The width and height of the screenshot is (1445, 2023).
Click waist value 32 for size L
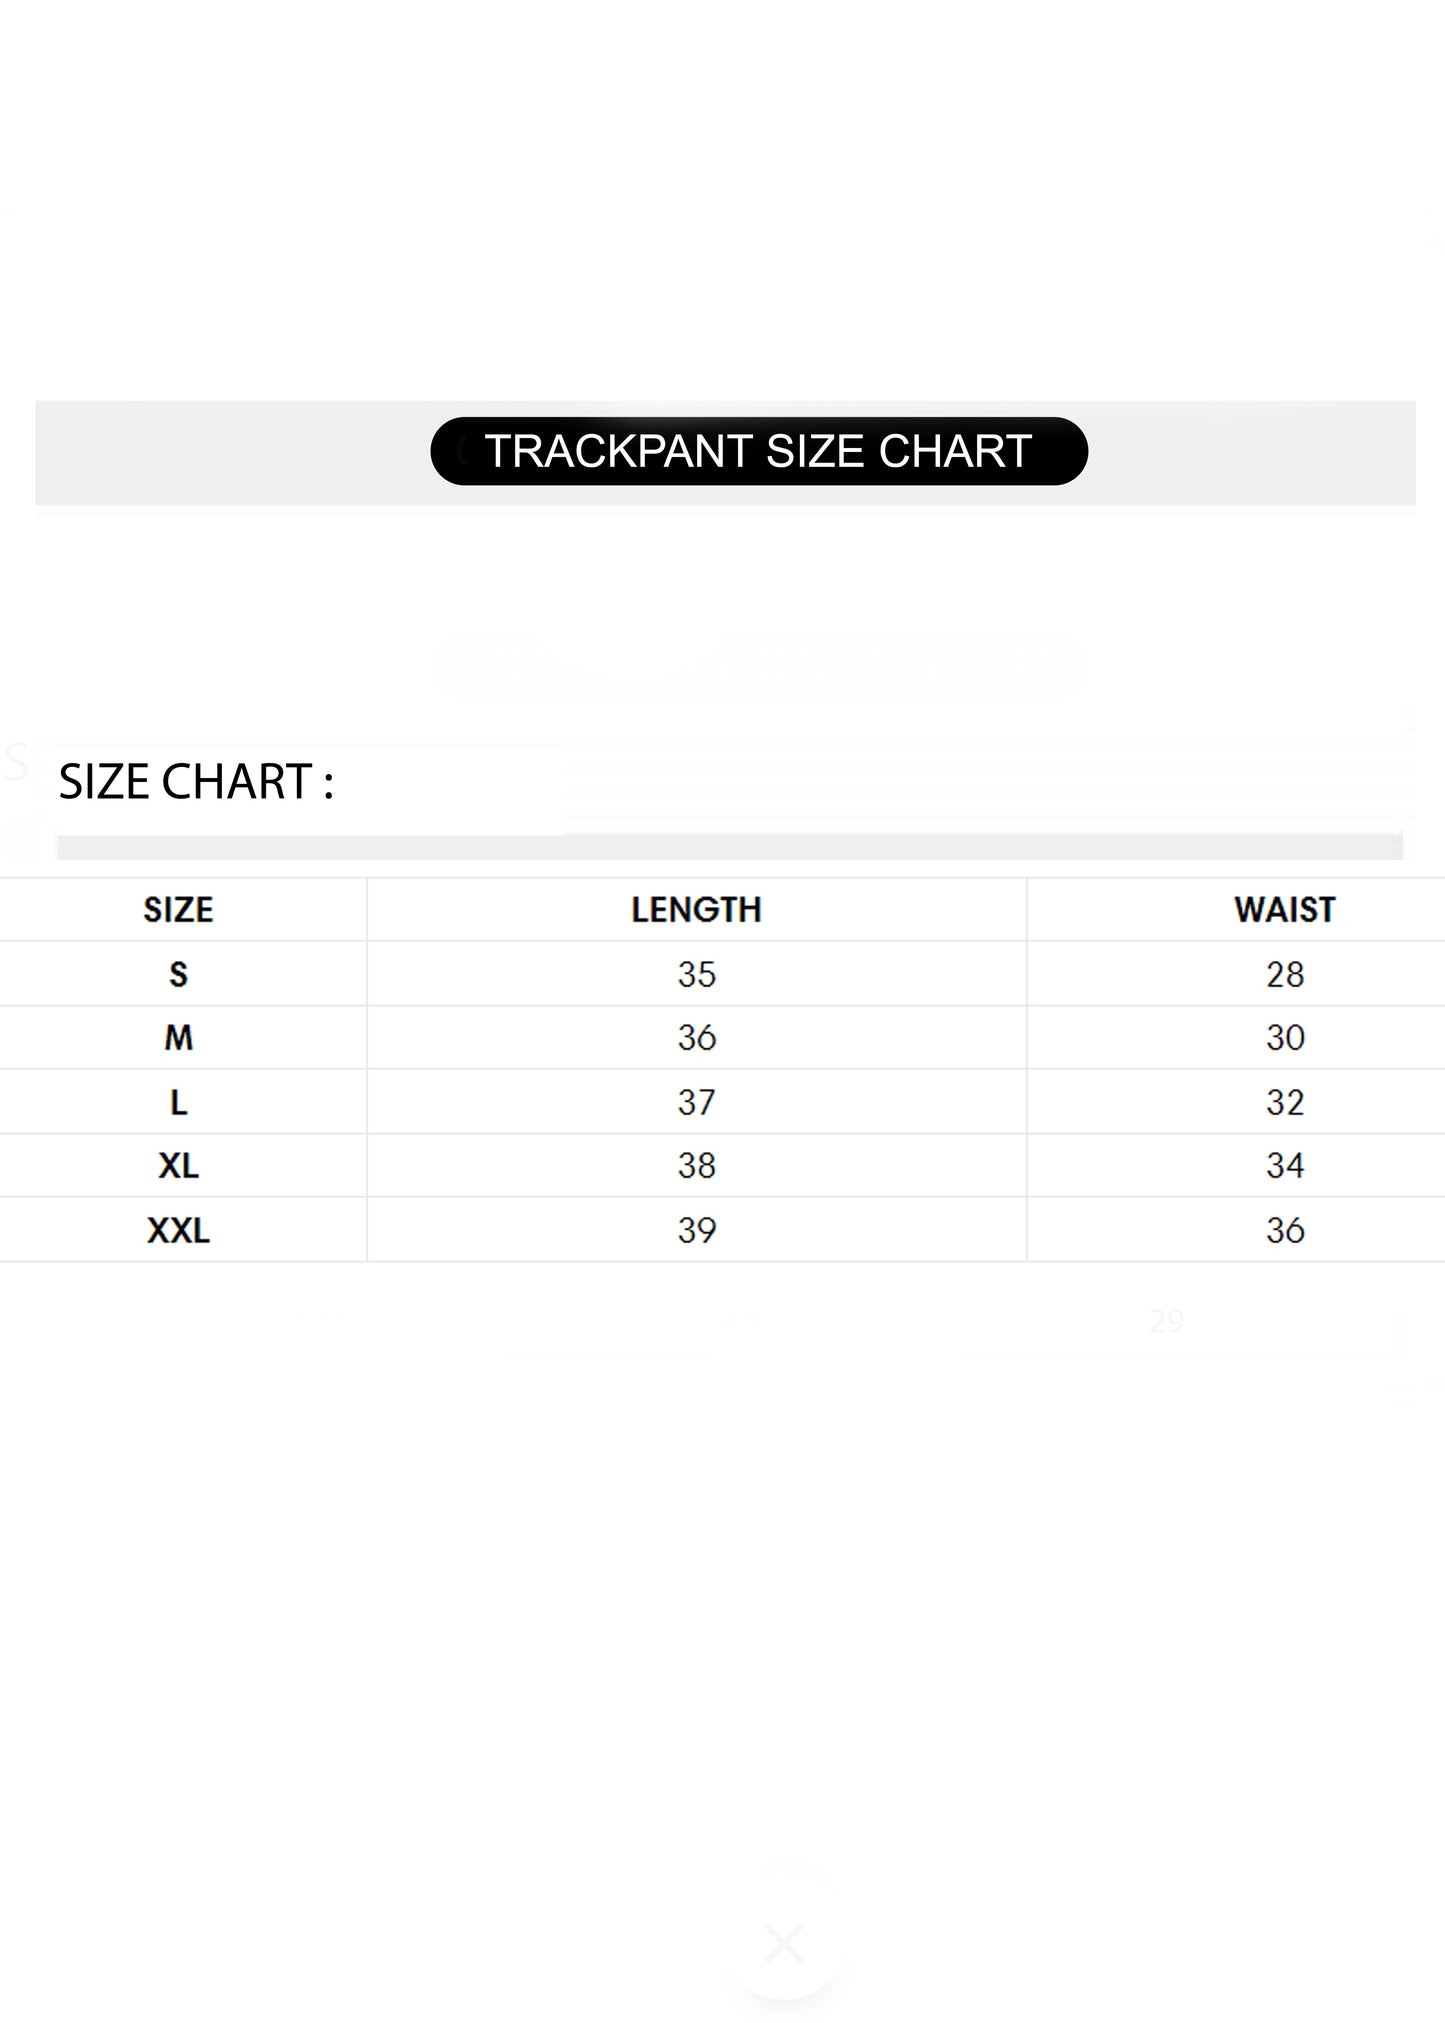[1284, 1102]
